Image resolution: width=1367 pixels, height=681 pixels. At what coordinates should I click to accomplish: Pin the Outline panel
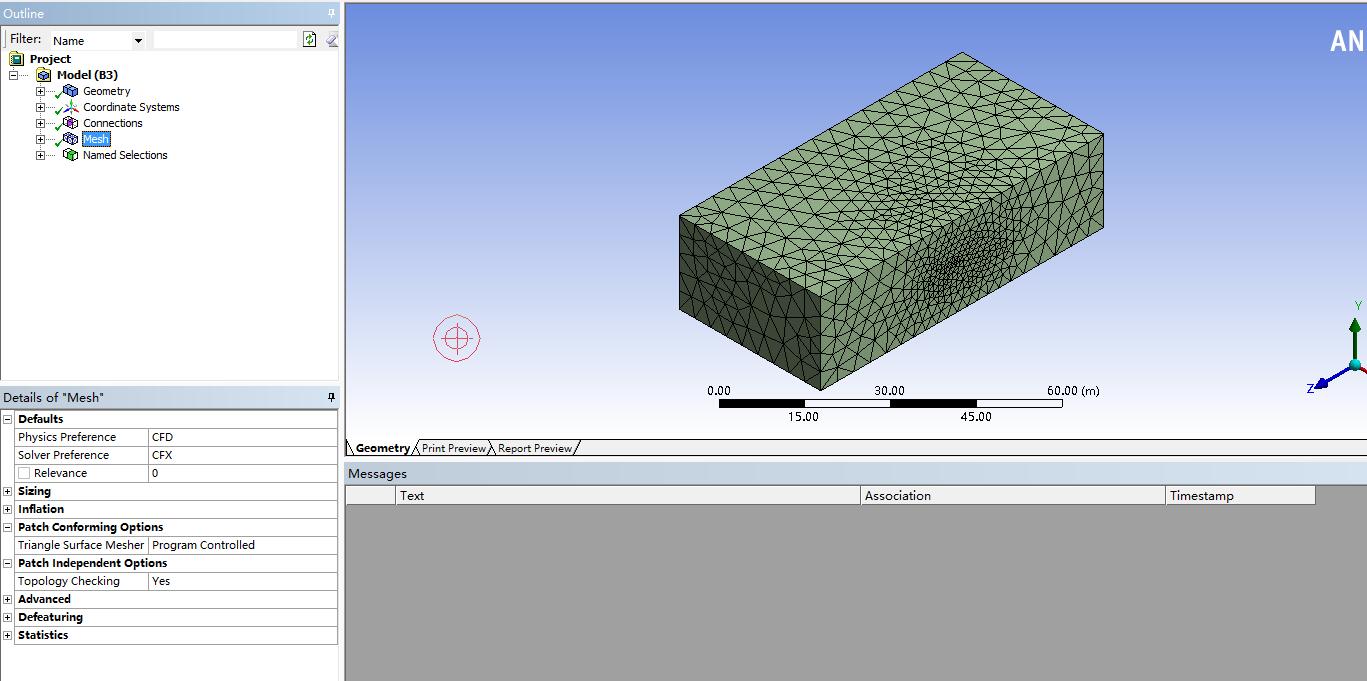pyautogui.click(x=332, y=13)
